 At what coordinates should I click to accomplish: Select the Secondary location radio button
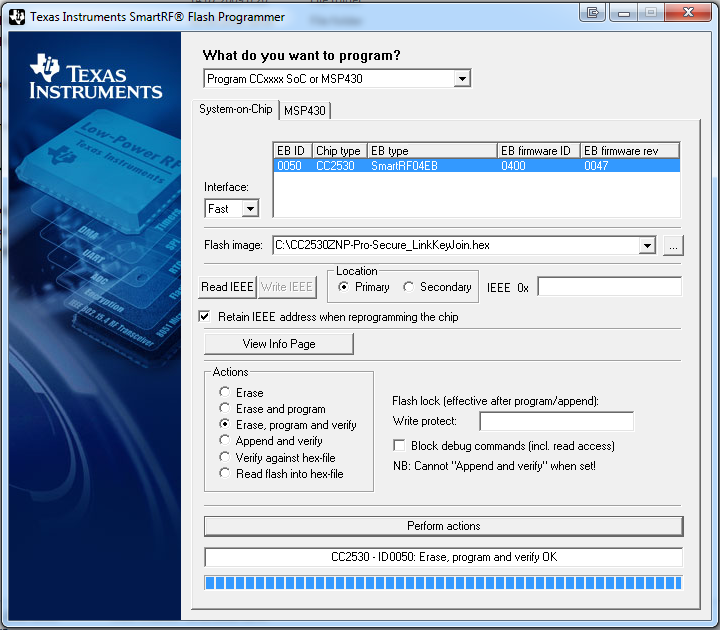[x=408, y=287]
